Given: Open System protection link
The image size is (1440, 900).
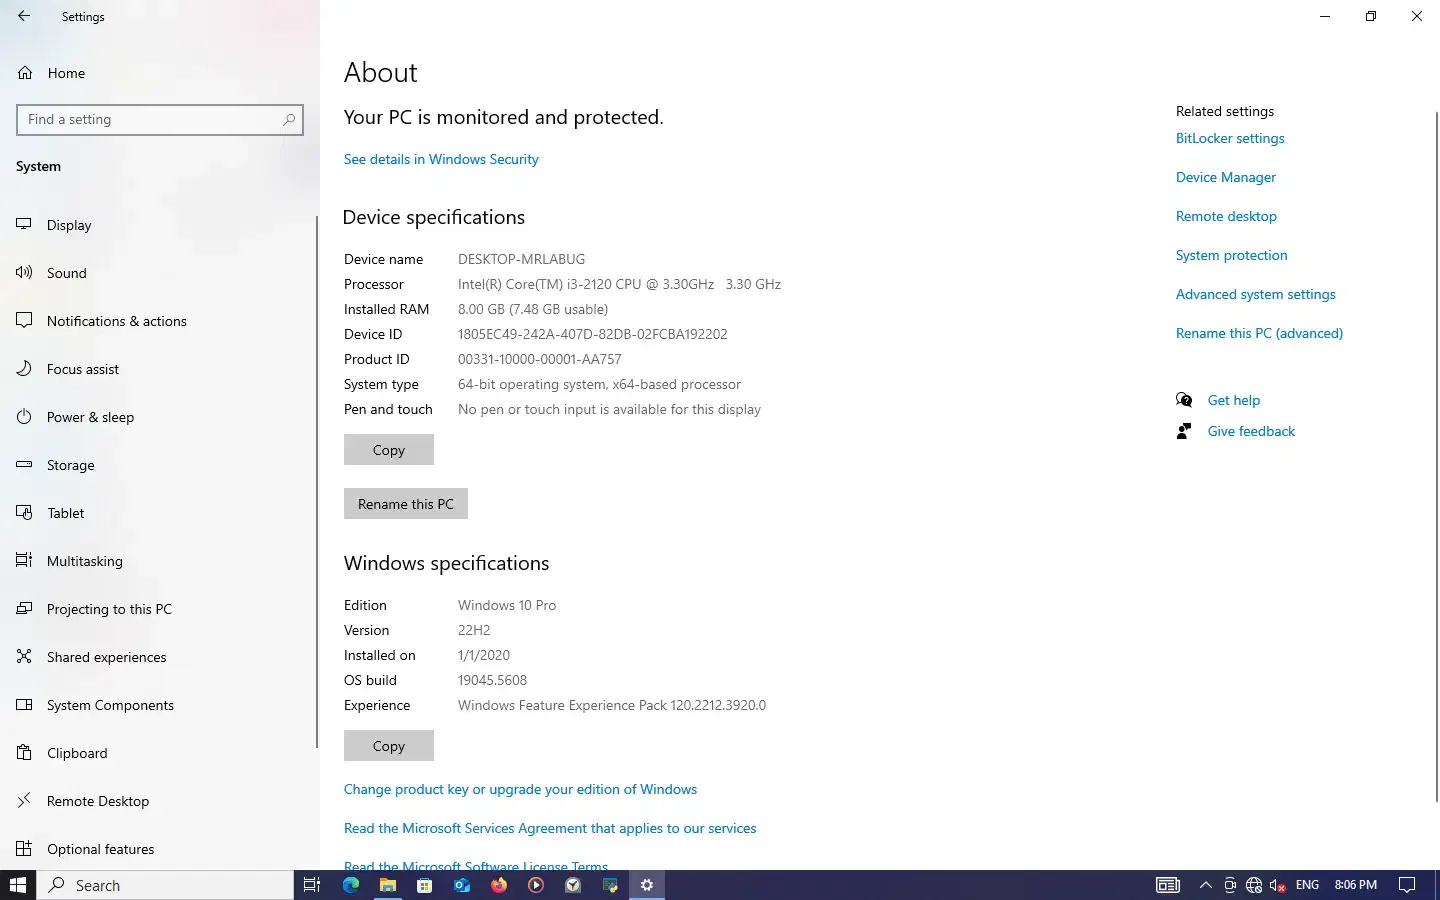Looking at the screenshot, I should tap(1232, 255).
